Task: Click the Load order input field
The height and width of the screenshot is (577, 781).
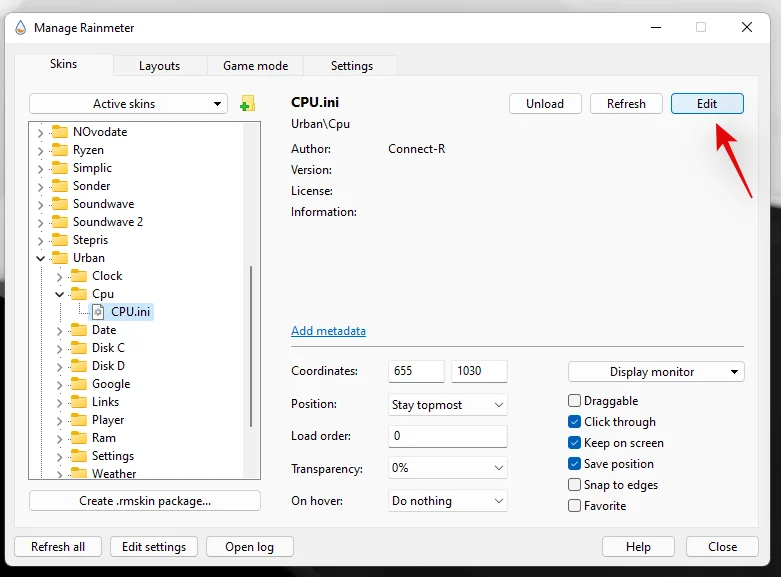Action: [x=447, y=436]
